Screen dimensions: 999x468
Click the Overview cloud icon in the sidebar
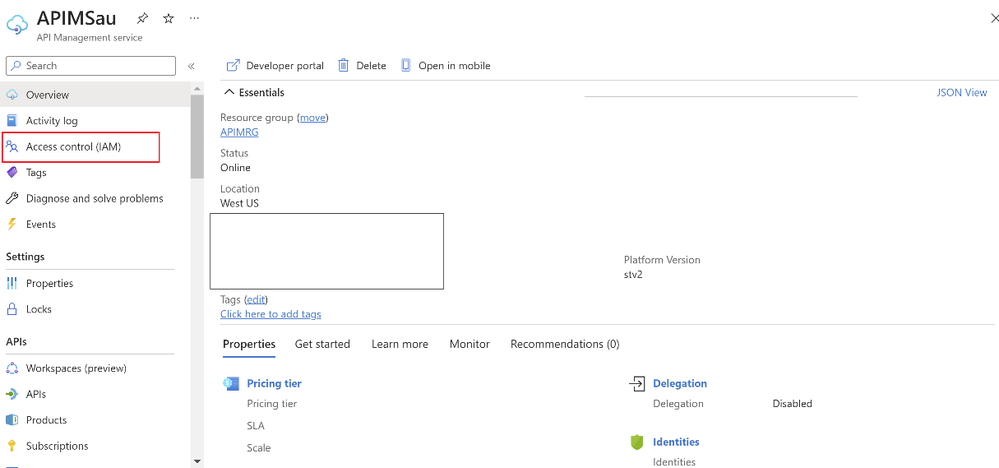(12, 95)
